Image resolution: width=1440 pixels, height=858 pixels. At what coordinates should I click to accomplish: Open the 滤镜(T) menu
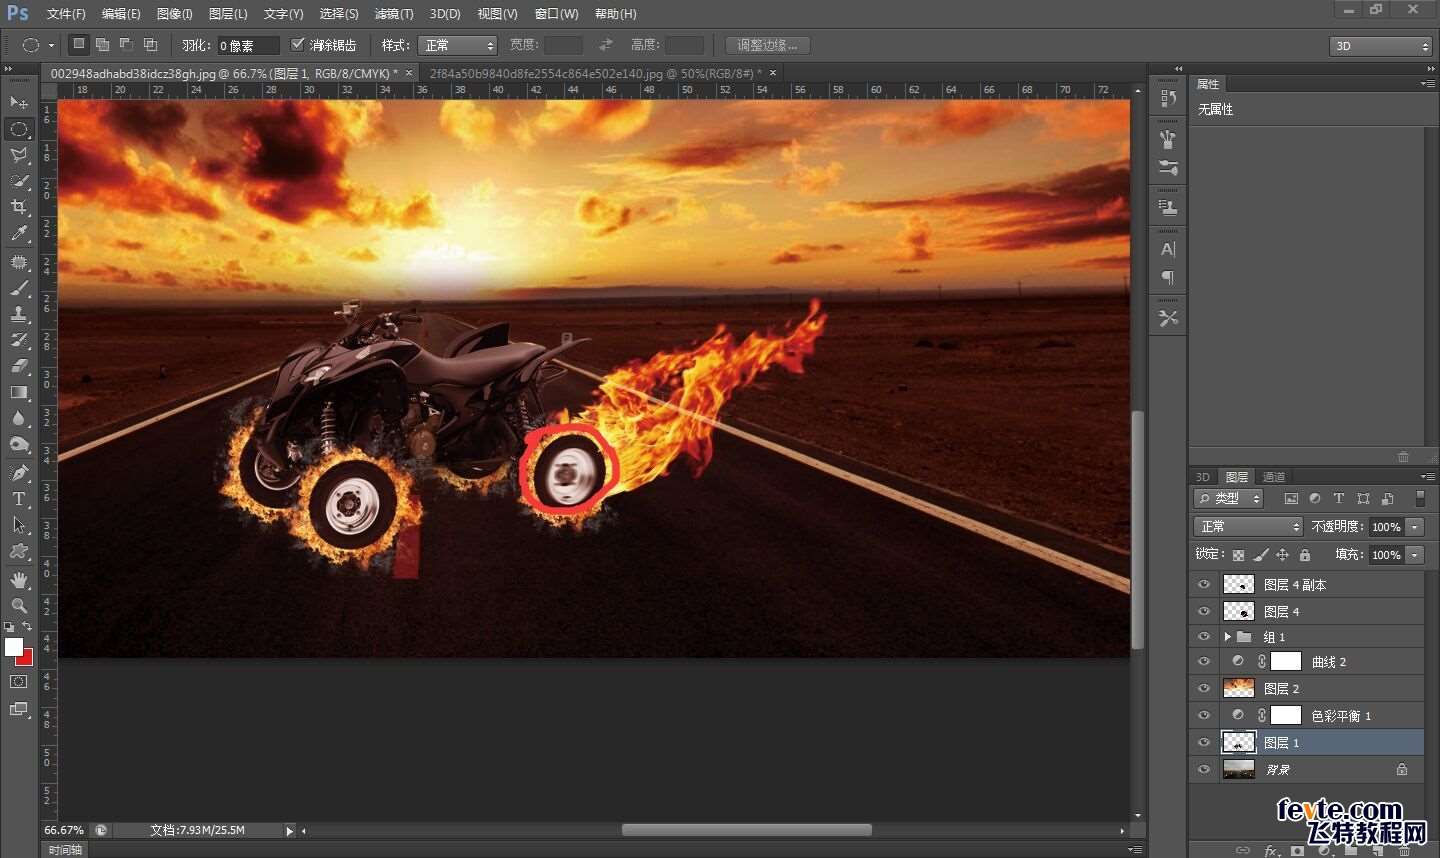[x=394, y=14]
